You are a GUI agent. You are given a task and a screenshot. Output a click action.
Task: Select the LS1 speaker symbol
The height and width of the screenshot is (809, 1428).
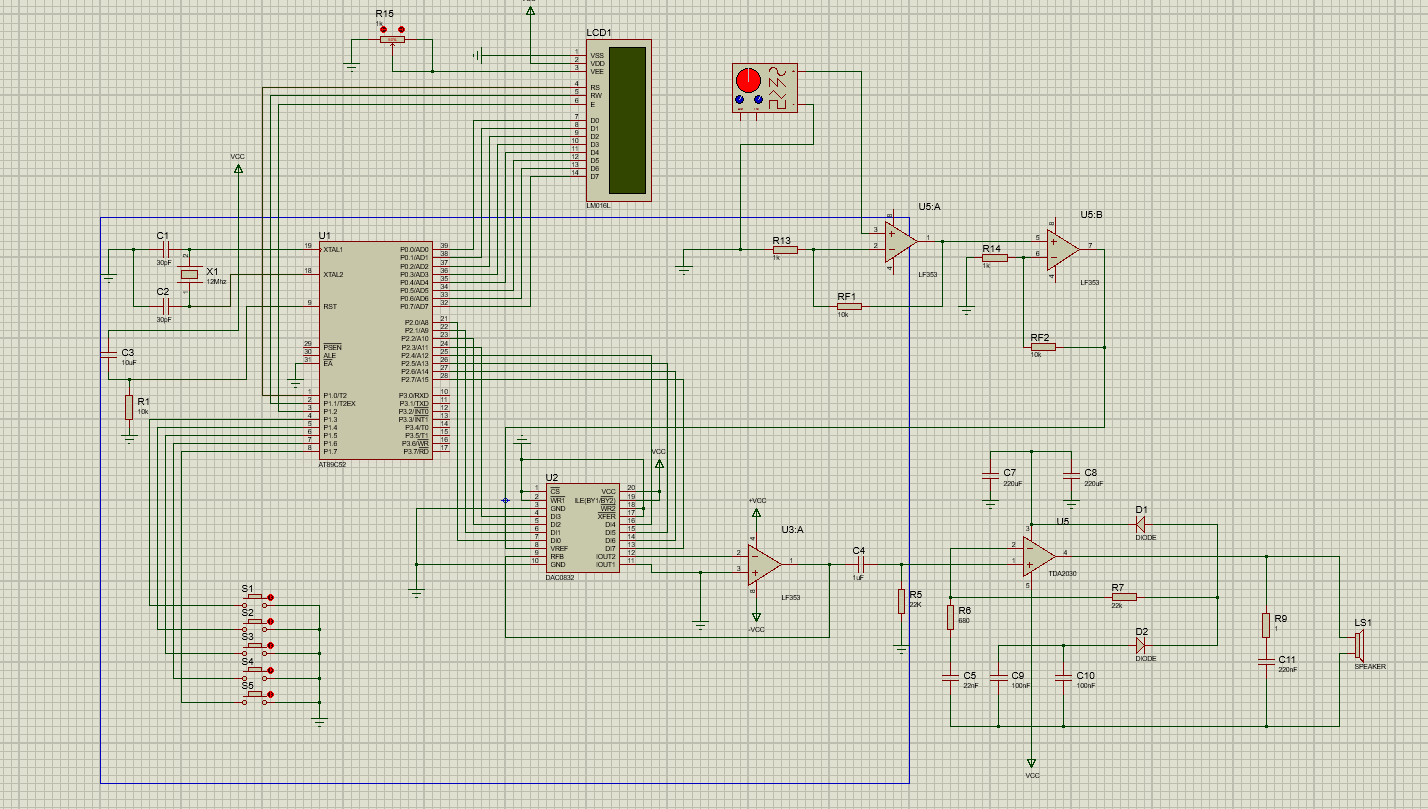pos(1361,645)
